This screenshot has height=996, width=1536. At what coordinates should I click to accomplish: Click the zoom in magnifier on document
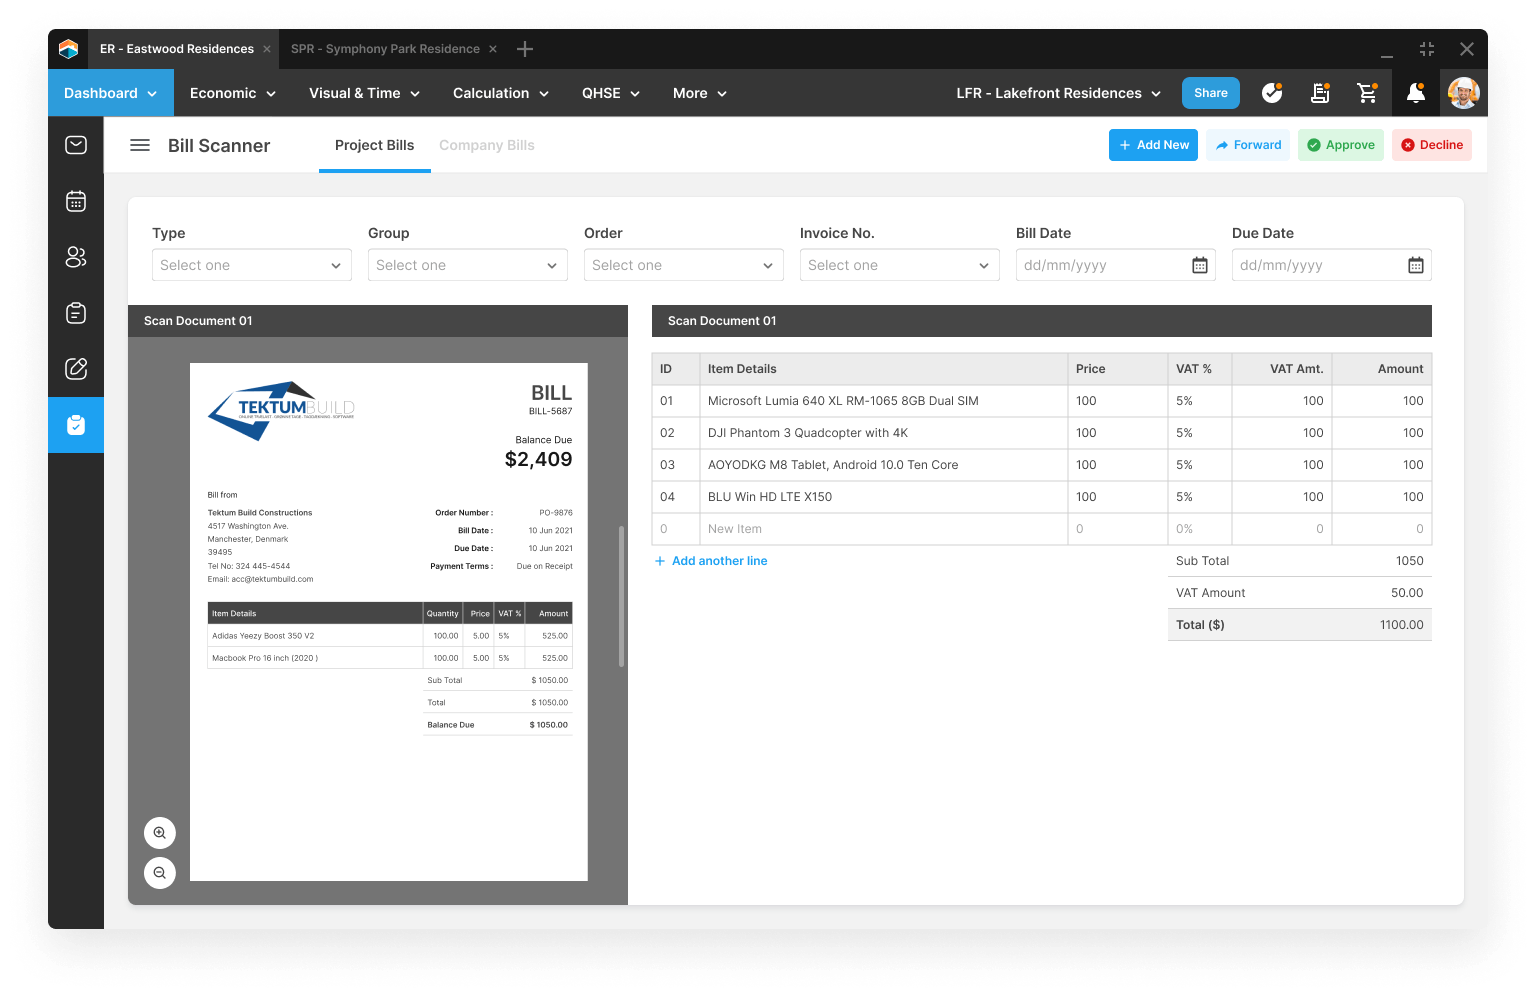coord(160,833)
